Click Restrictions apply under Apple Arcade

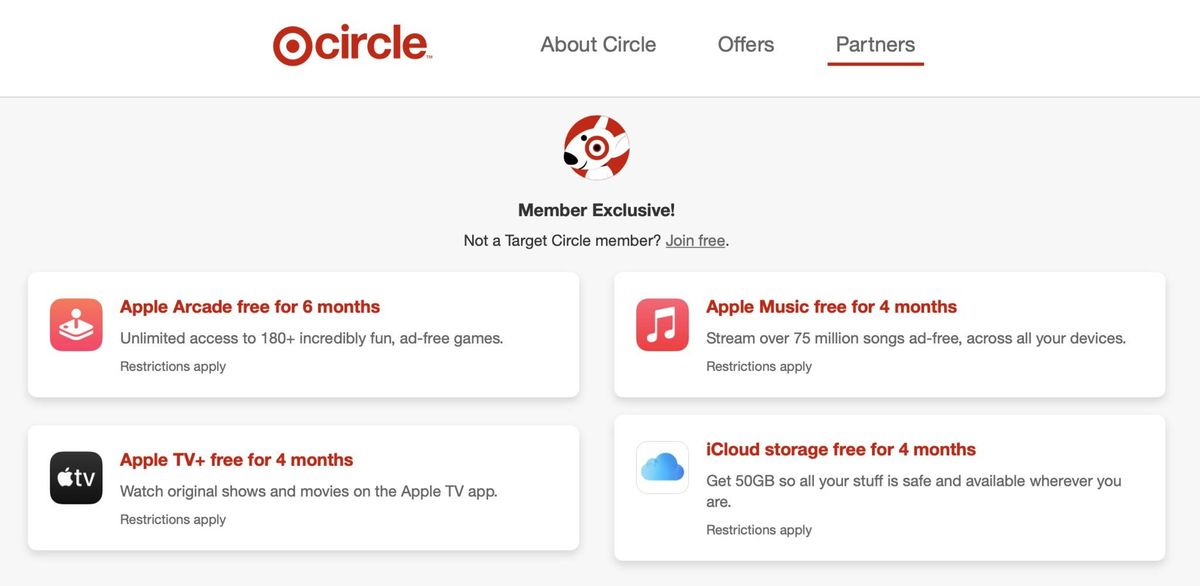172,366
